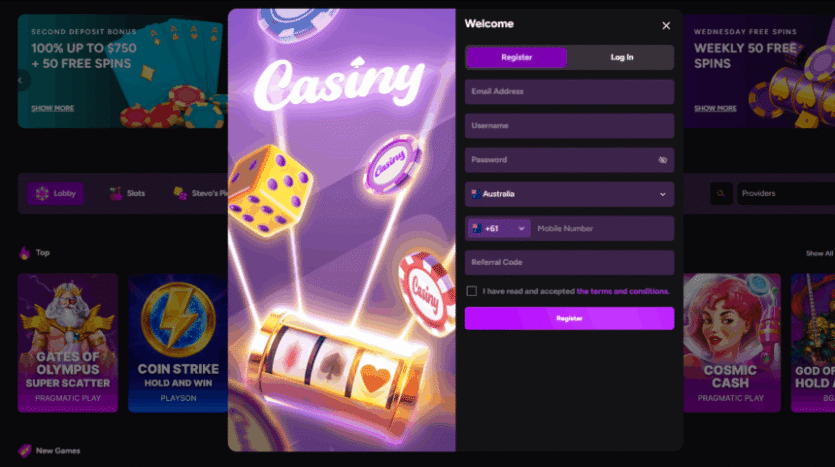Close the Welcome dialog
Screen dimensions: 835x467
[x=666, y=26]
